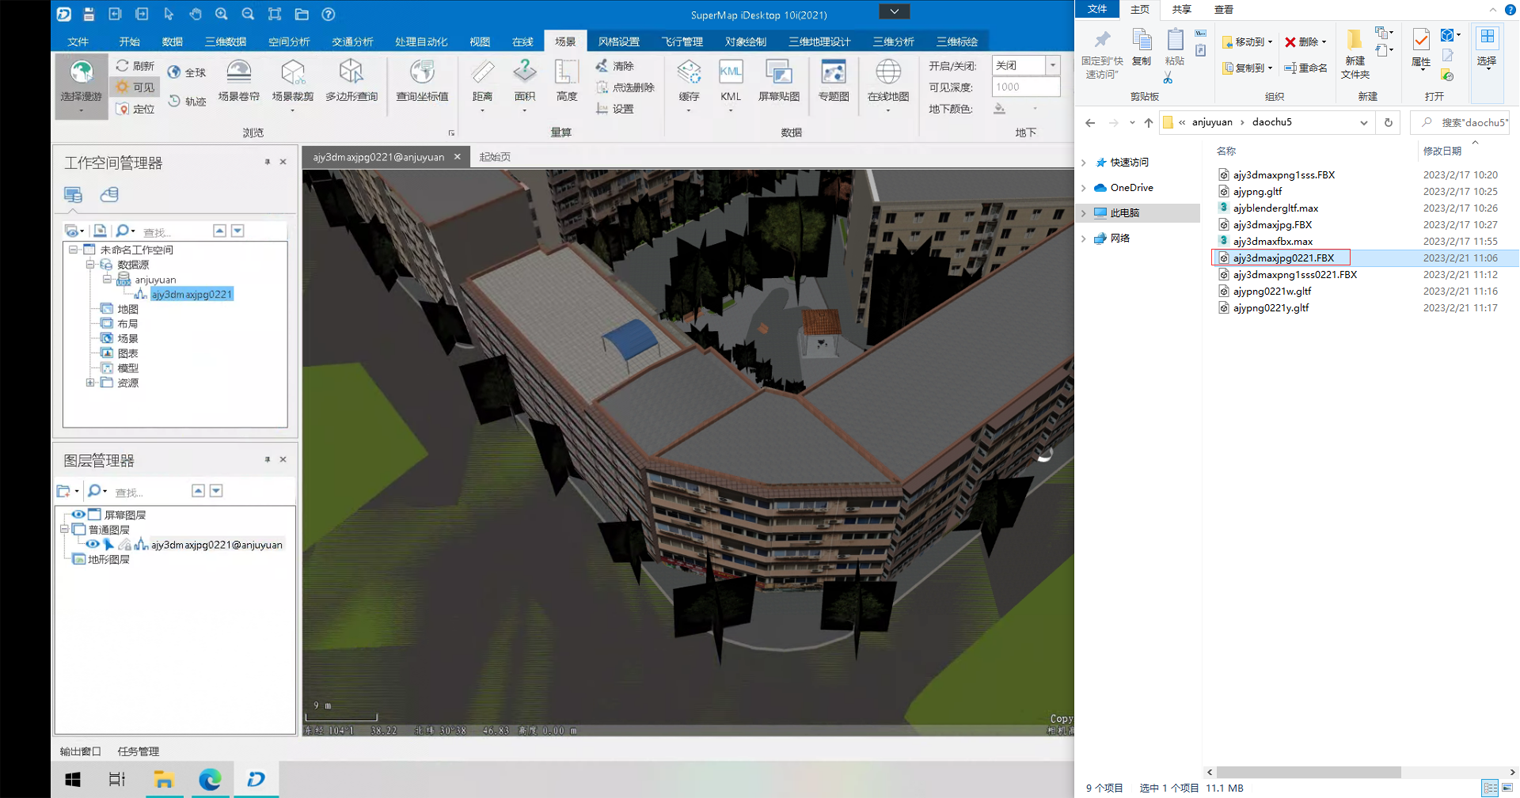Activate the 全球 full globe view
Image resolution: width=1520 pixels, height=798 pixels.
tap(187, 72)
